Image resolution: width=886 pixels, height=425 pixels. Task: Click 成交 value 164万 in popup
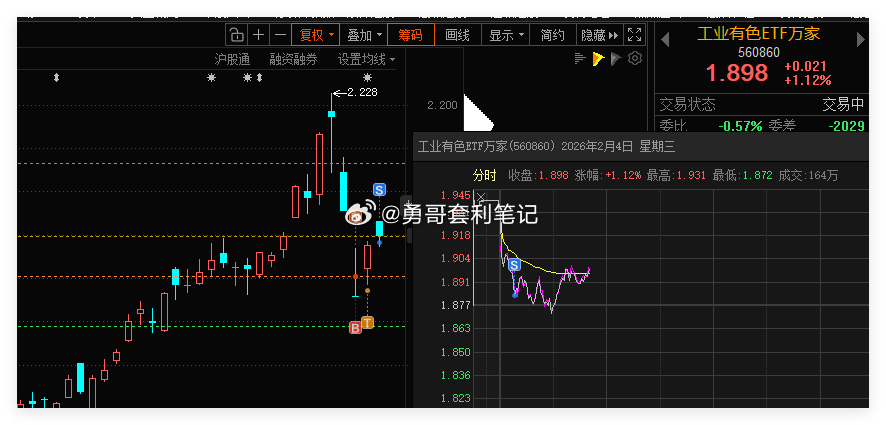823,176
